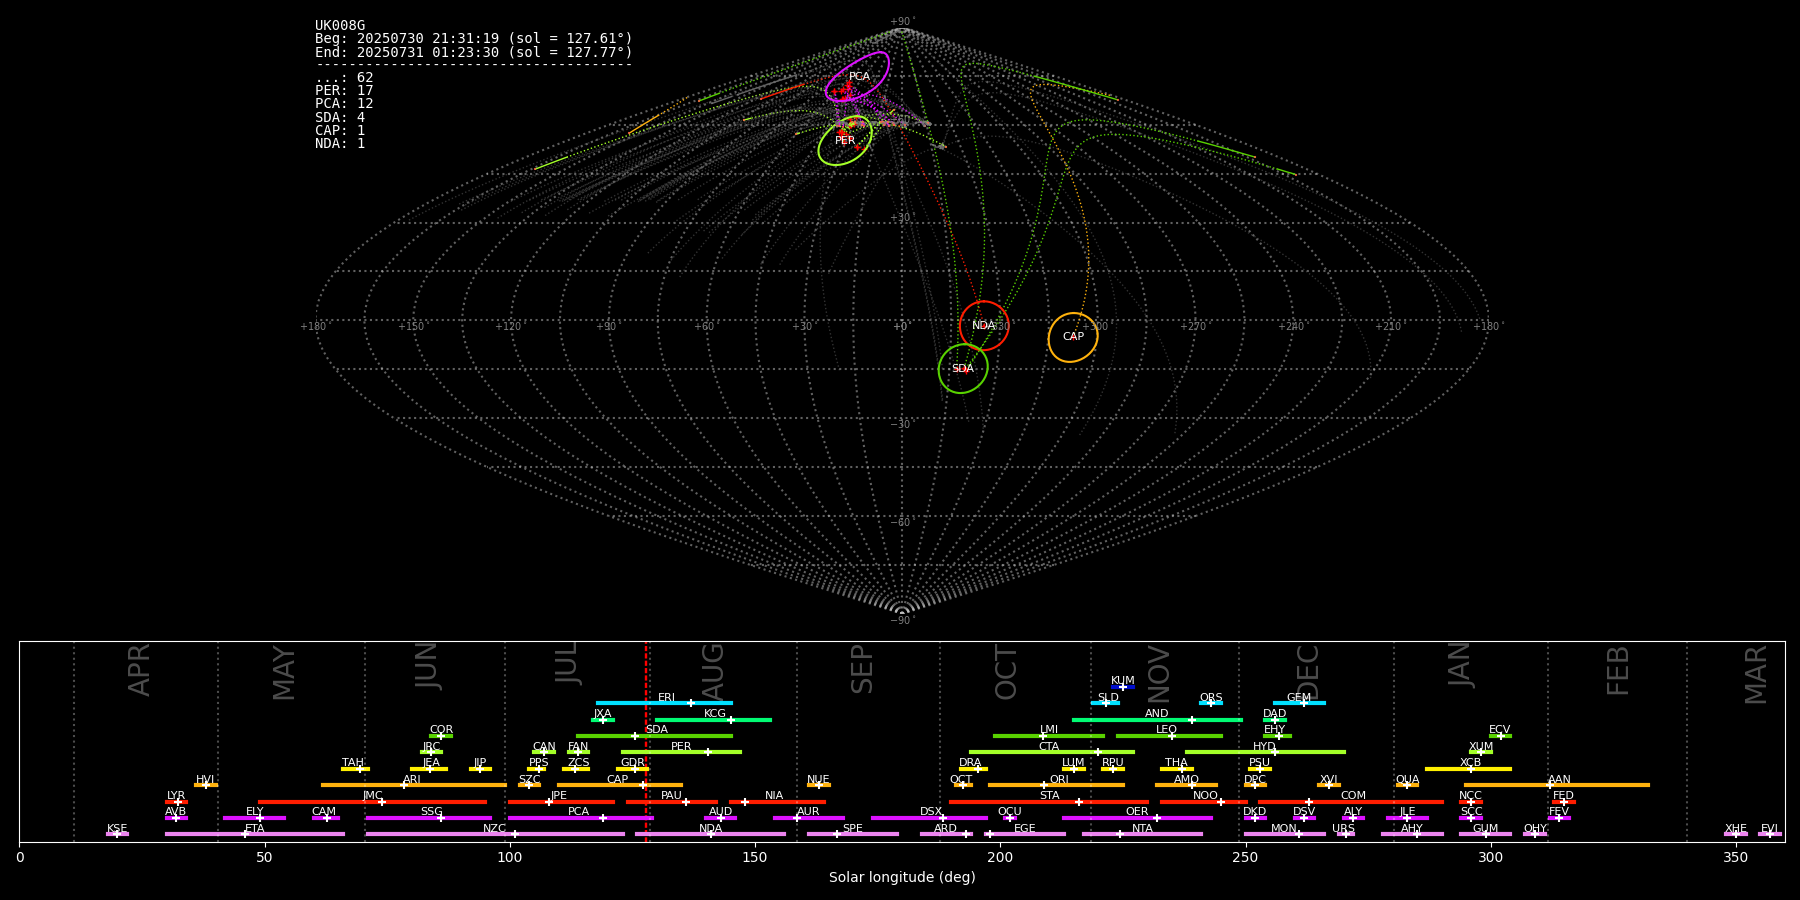Click the URS shower label in timeline
This screenshot has height=900, width=1800.
pos(1343,828)
